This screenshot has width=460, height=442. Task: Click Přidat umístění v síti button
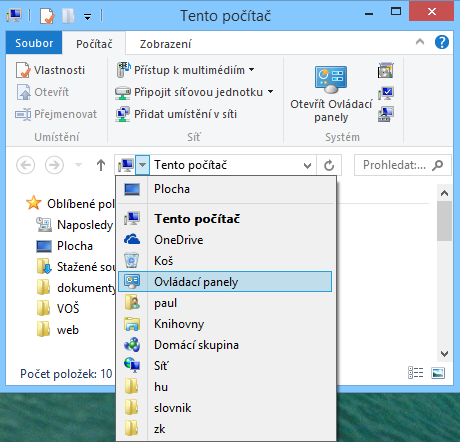pyautogui.click(x=176, y=114)
